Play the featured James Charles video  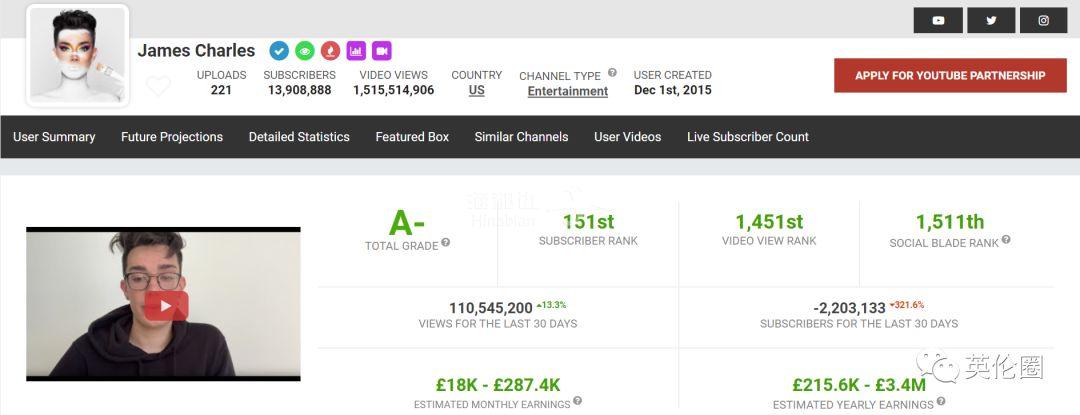coord(166,306)
